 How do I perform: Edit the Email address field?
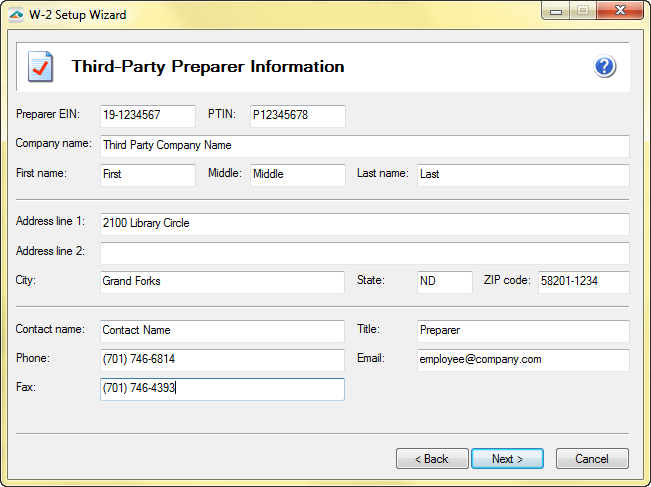(522, 360)
